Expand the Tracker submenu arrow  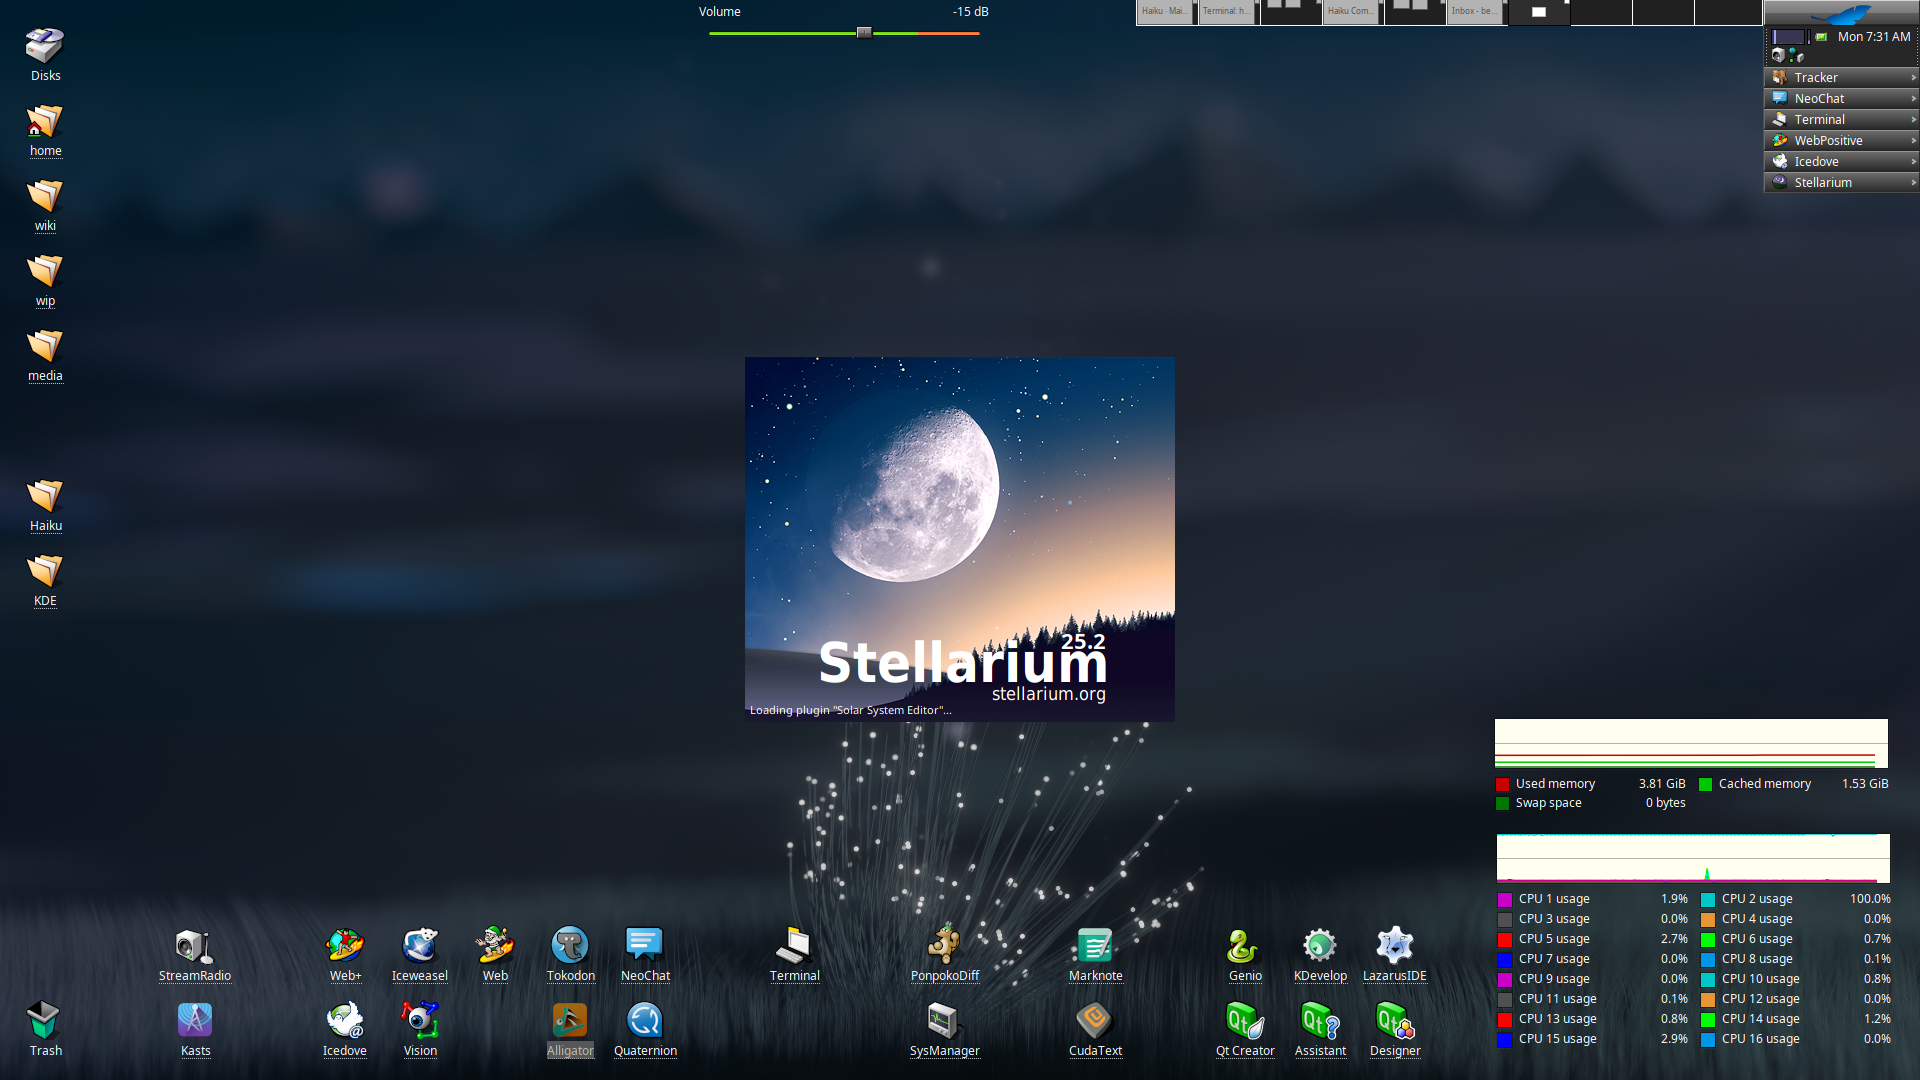click(x=1913, y=78)
